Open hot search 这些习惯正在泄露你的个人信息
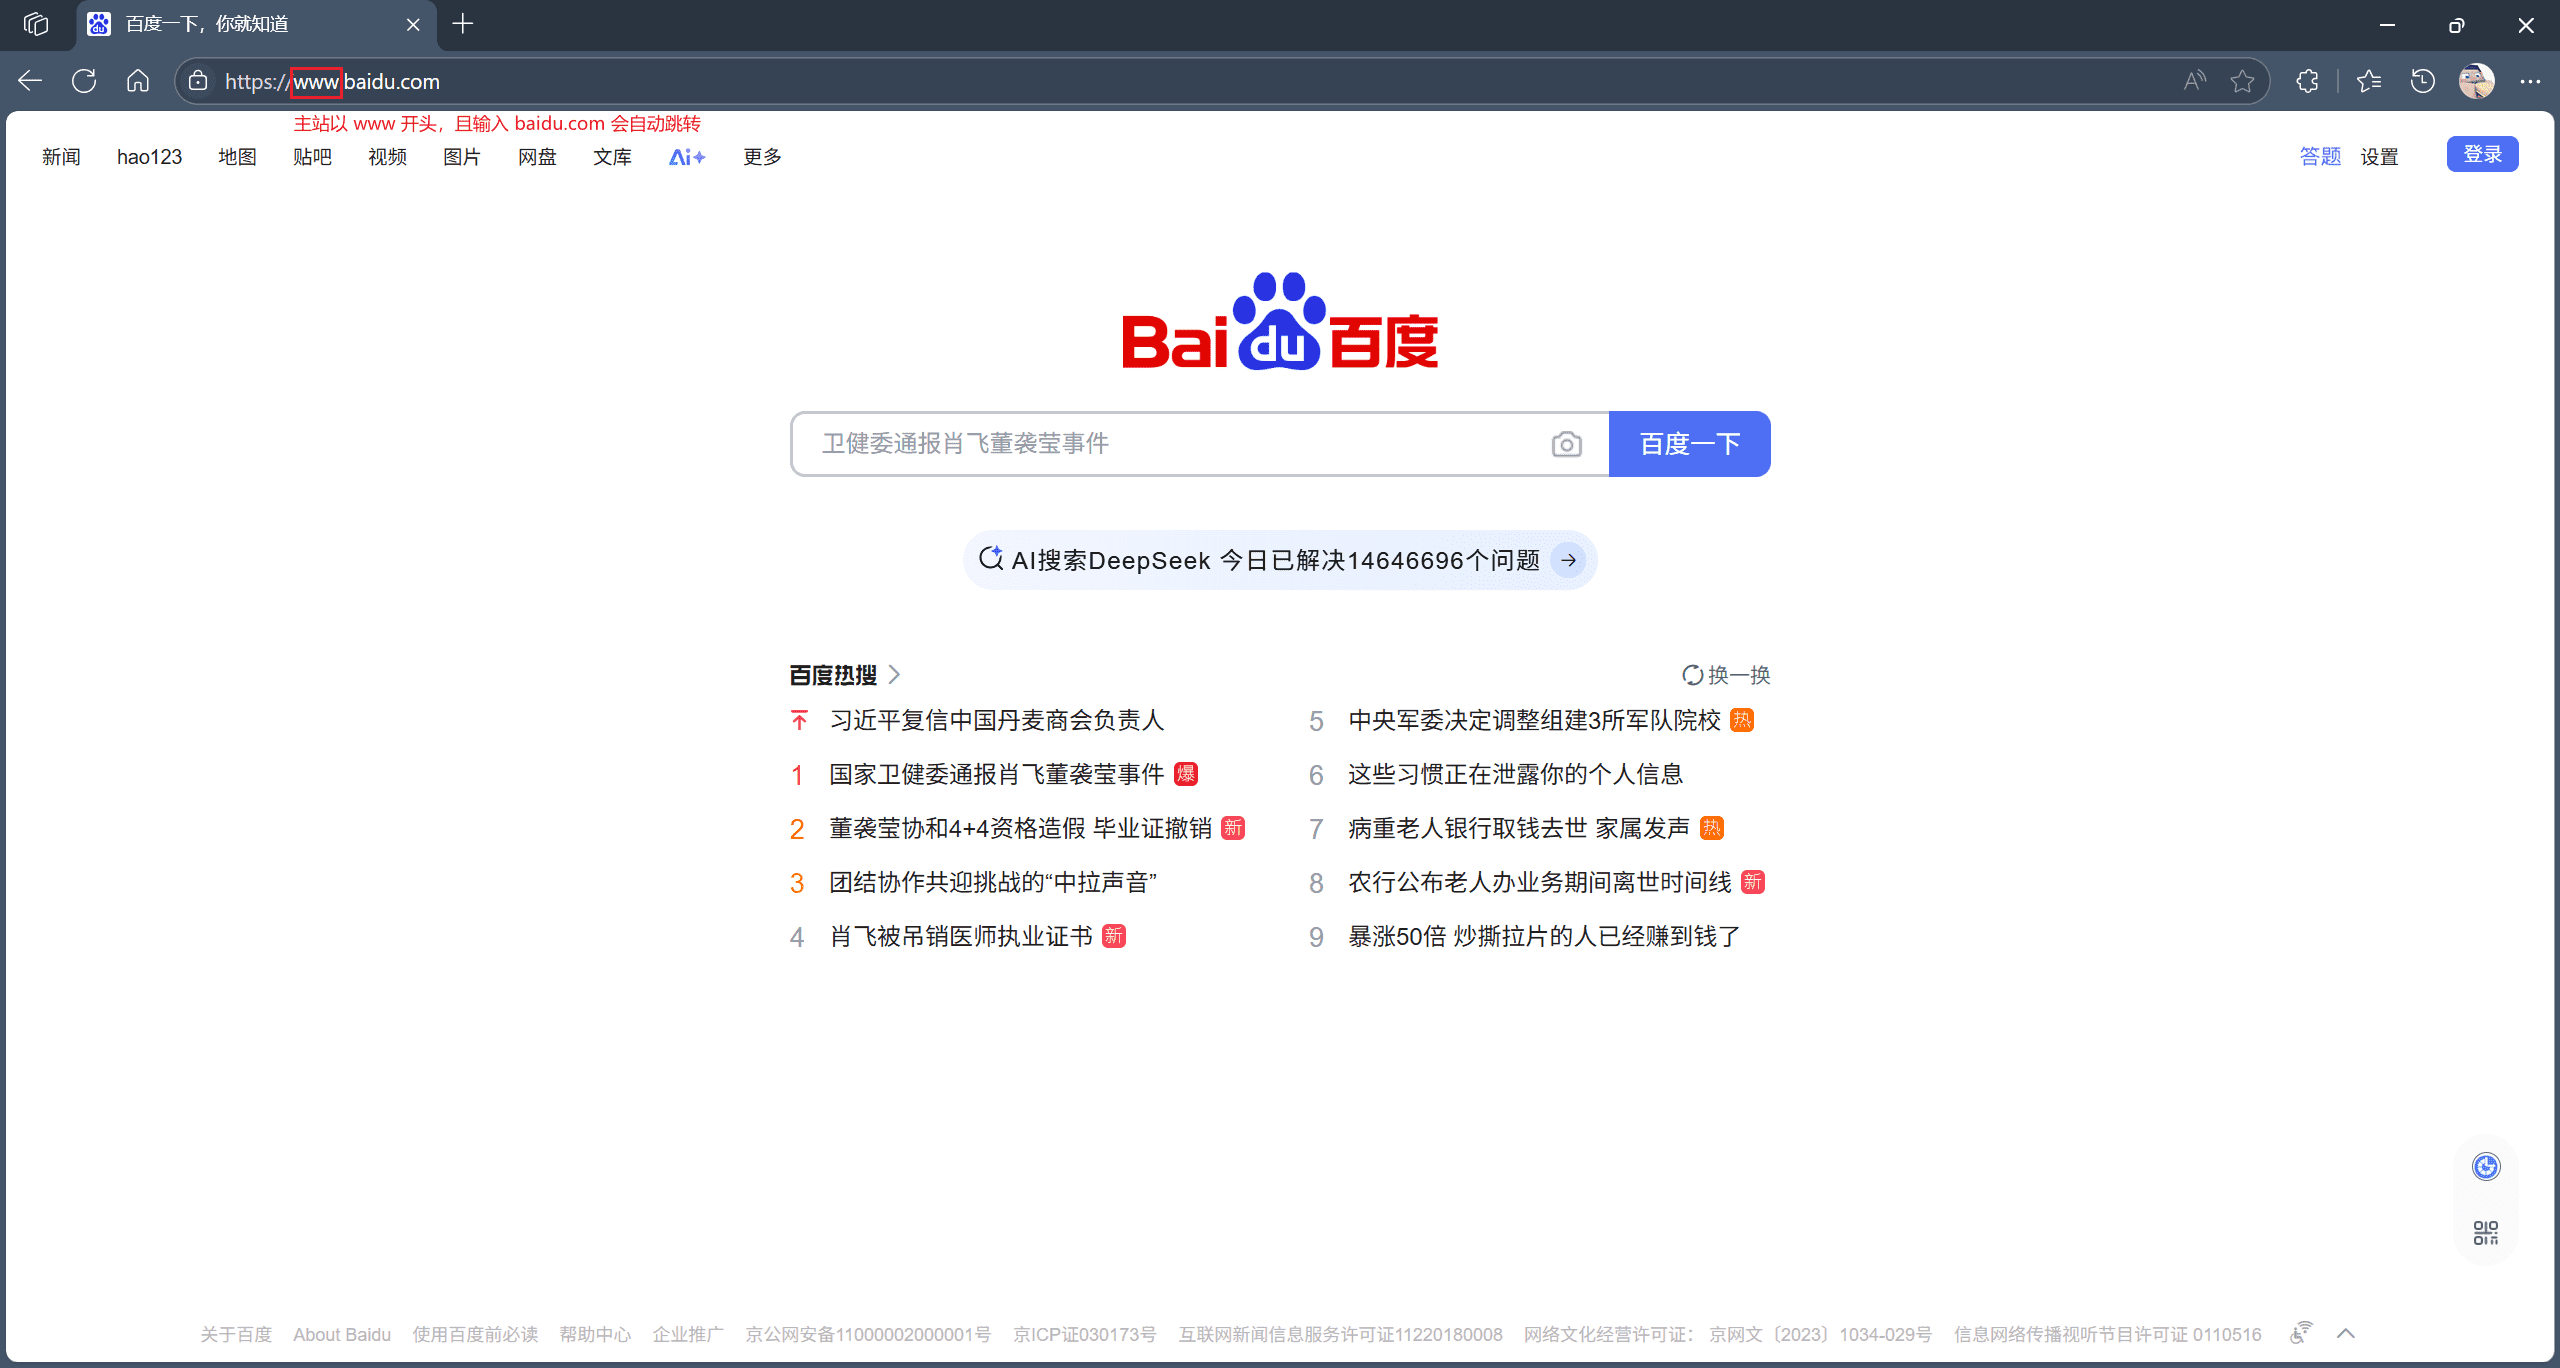 pos(1516,774)
